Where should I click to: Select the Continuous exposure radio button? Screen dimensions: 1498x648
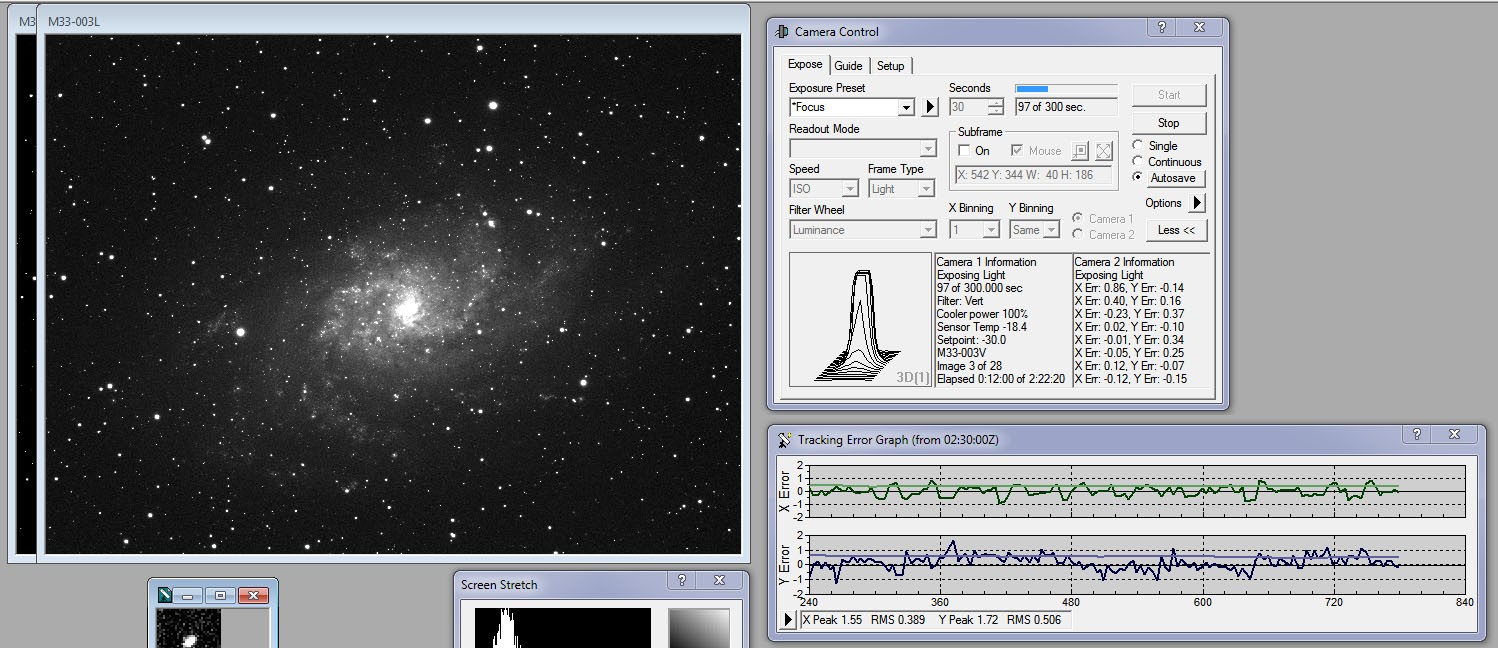click(x=1138, y=161)
